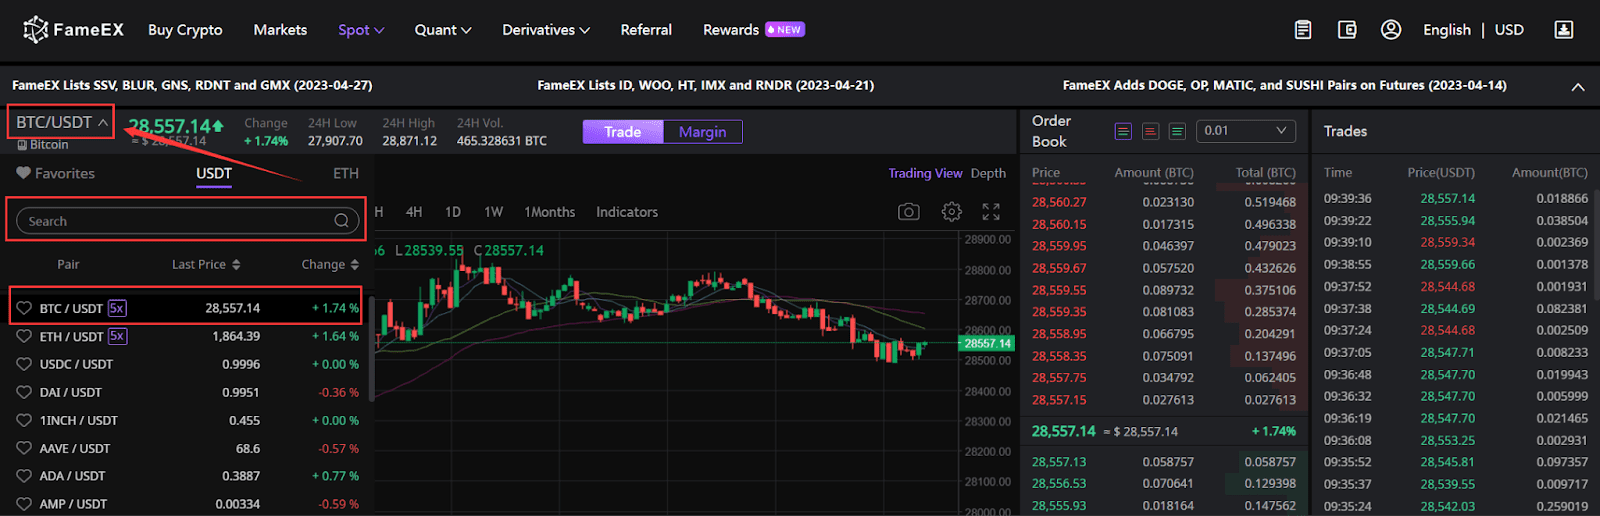Click the pair Search input field
1600x516 pixels.
point(187,221)
